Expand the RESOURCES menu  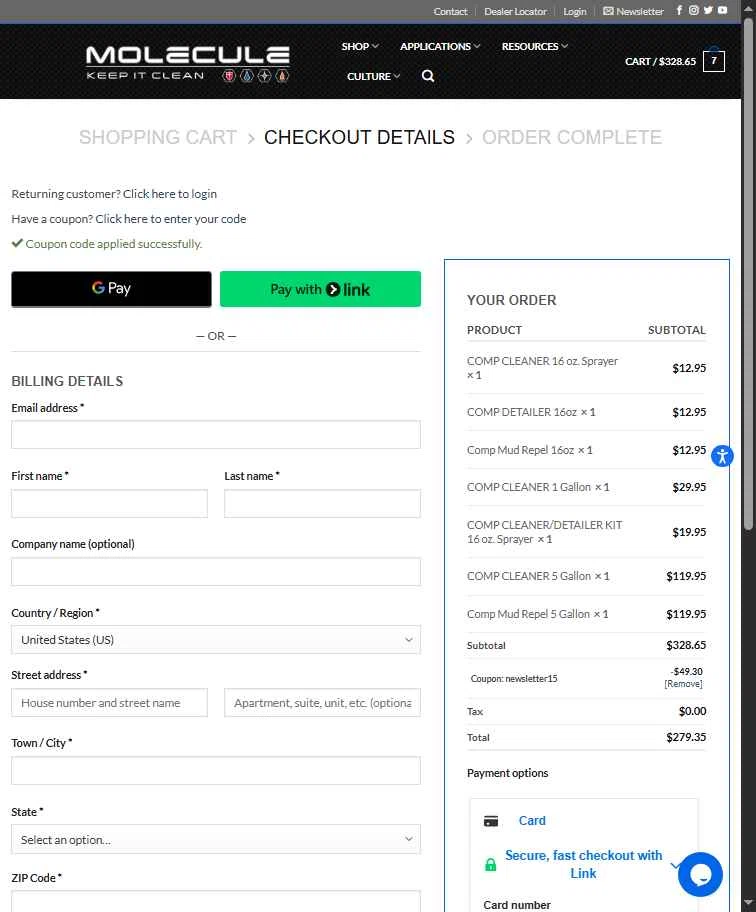[x=534, y=46]
